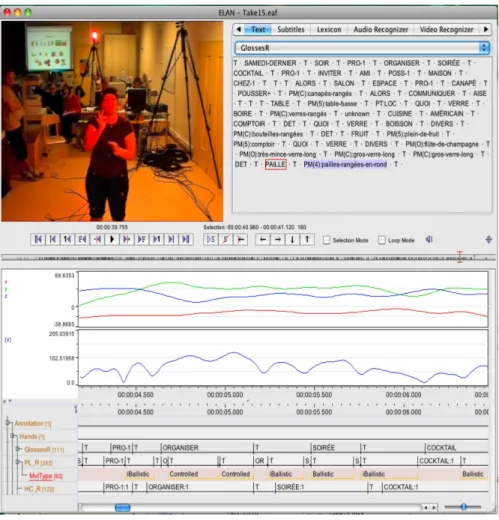Open the Subtitles tab

(291, 29)
